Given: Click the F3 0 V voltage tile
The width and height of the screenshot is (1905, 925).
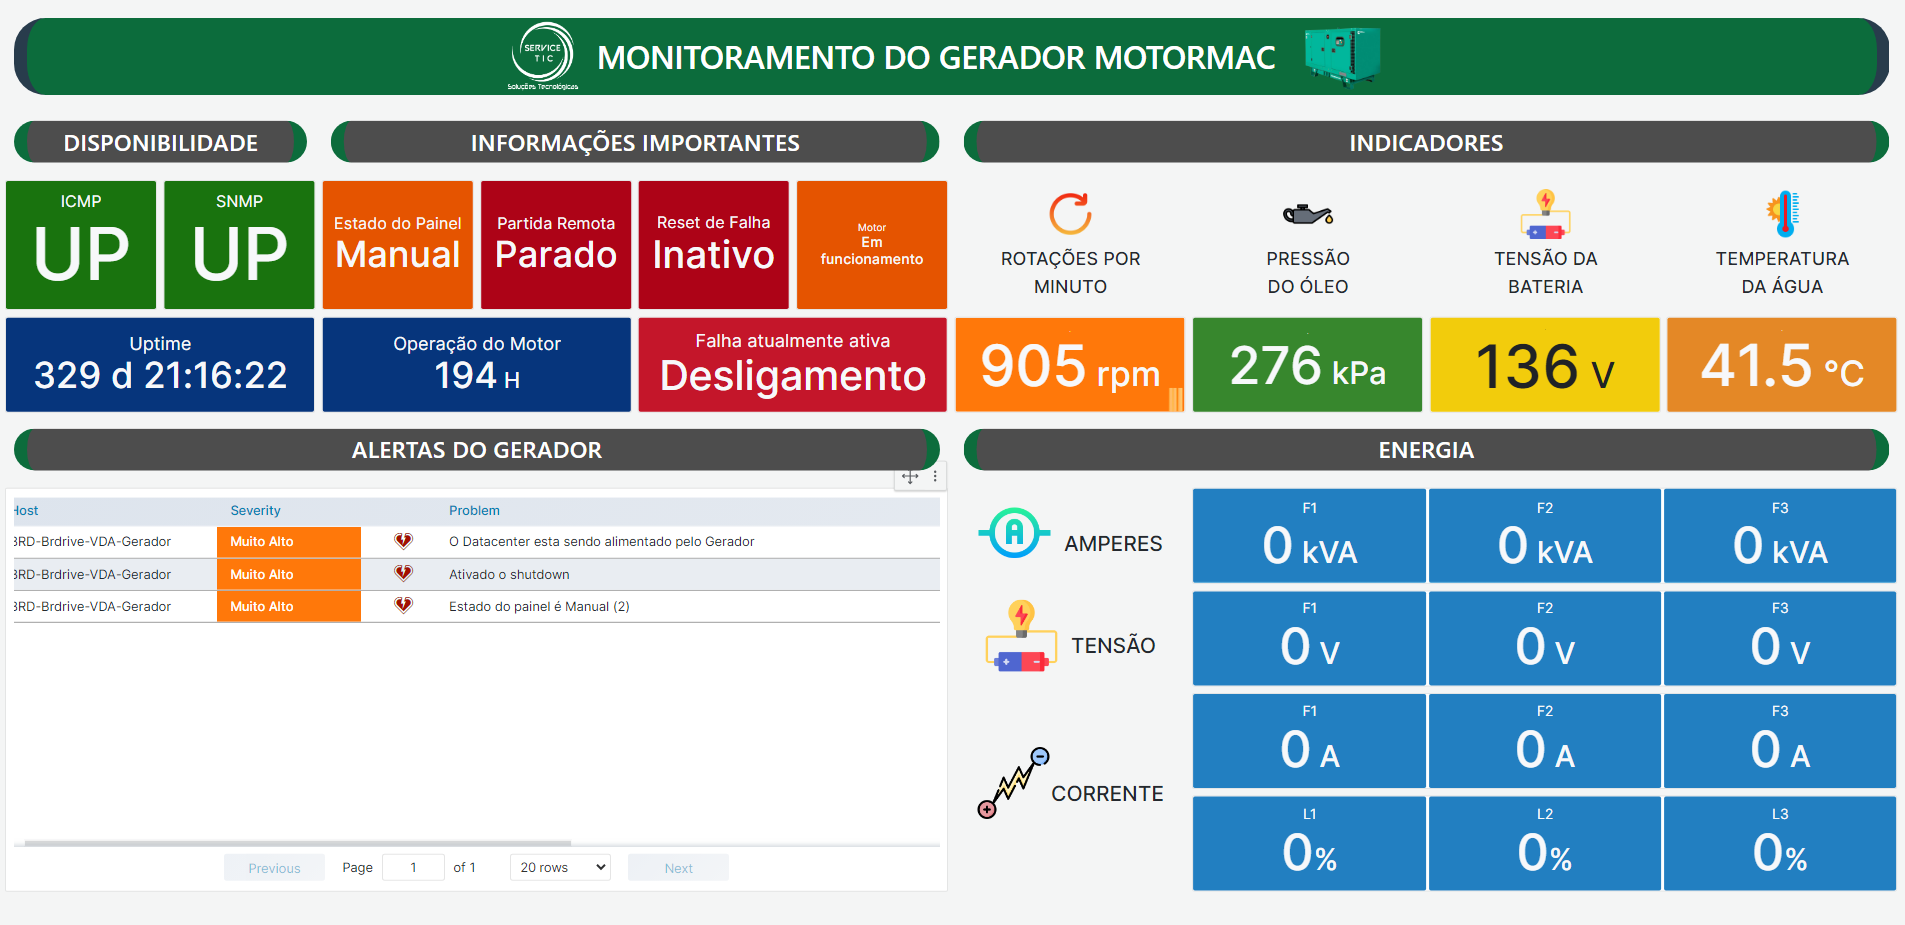Looking at the screenshot, I should pos(1780,638).
